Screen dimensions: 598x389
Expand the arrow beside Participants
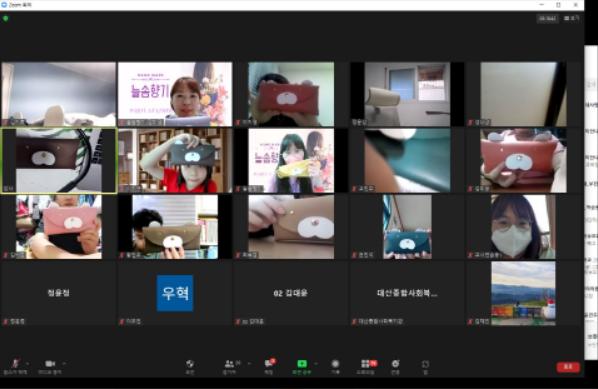[x=249, y=363]
